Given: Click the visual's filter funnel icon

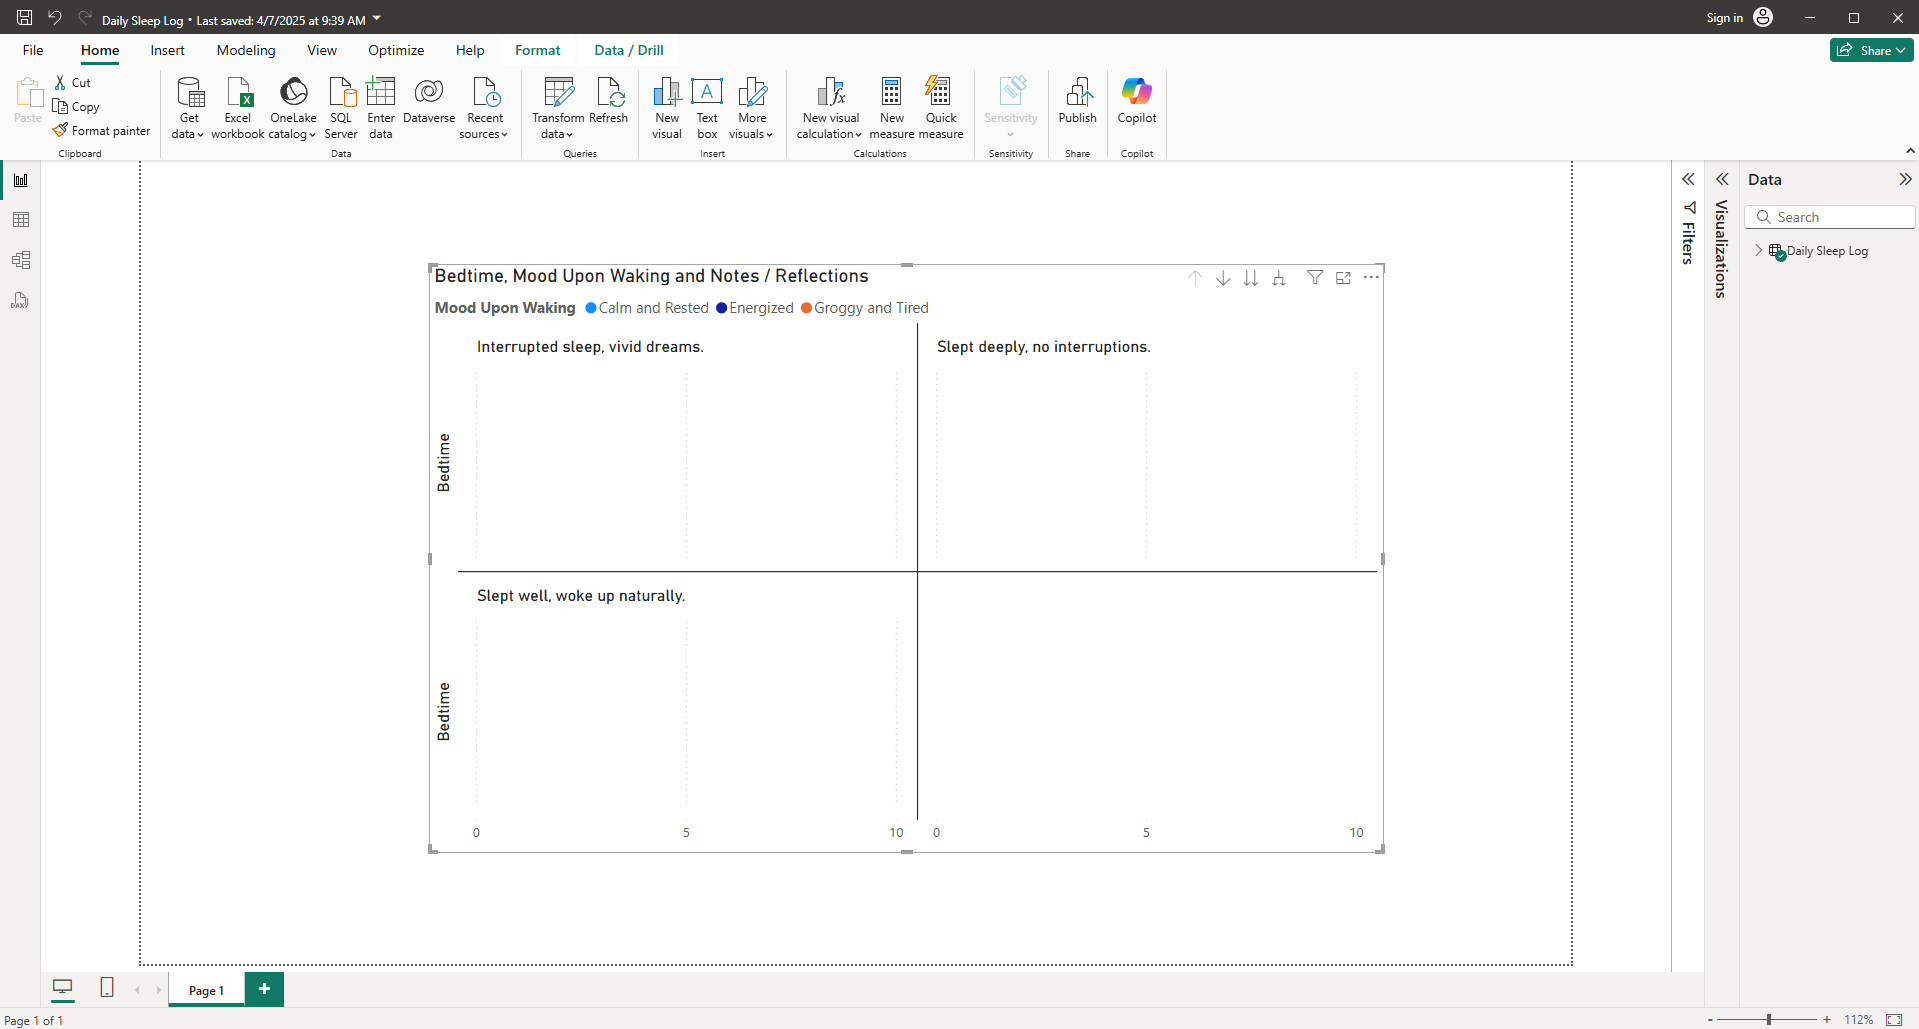Looking at the screenshot, I should click(1315, 278).
